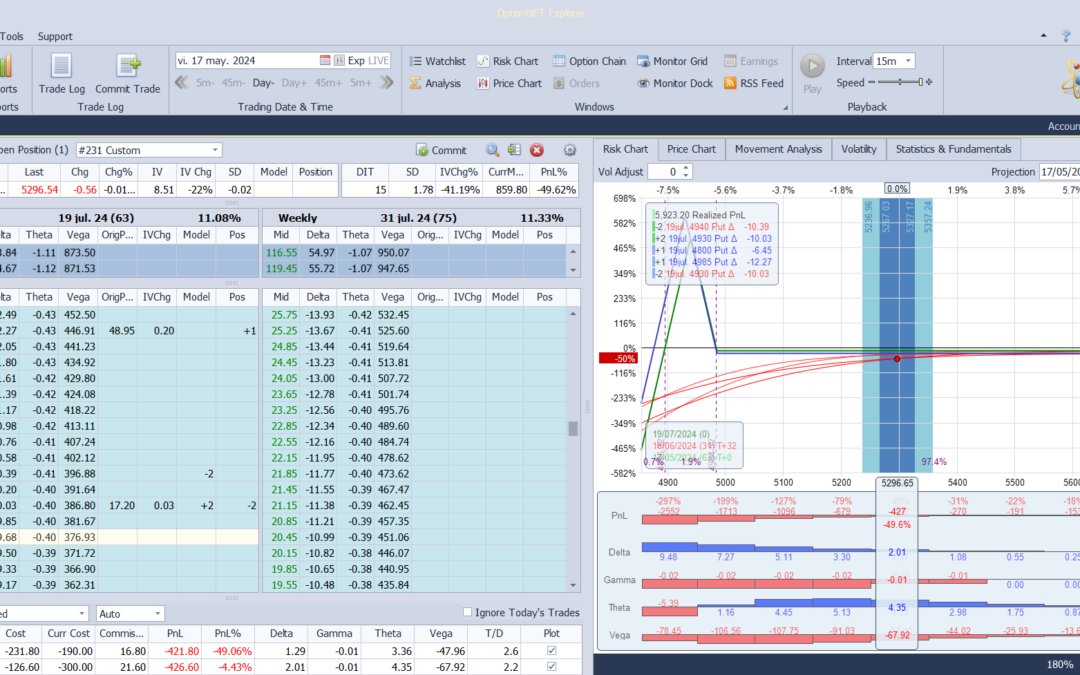Switch to the Statistics & Fundamentals tab
Screen dimensions: 1080x675
point(953,149)
